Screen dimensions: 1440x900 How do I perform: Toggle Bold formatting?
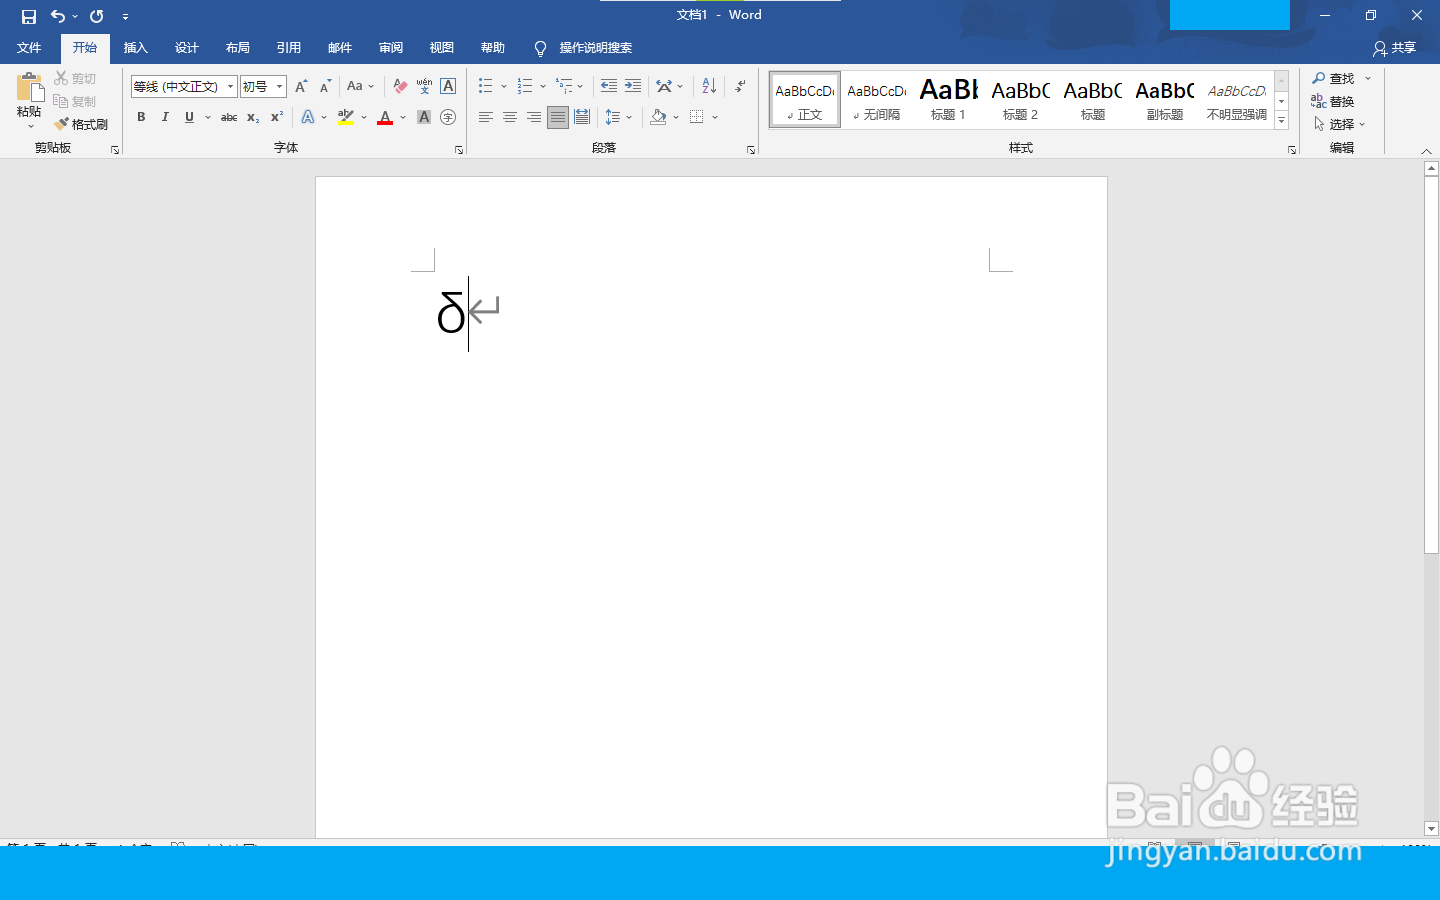(141, 117)
